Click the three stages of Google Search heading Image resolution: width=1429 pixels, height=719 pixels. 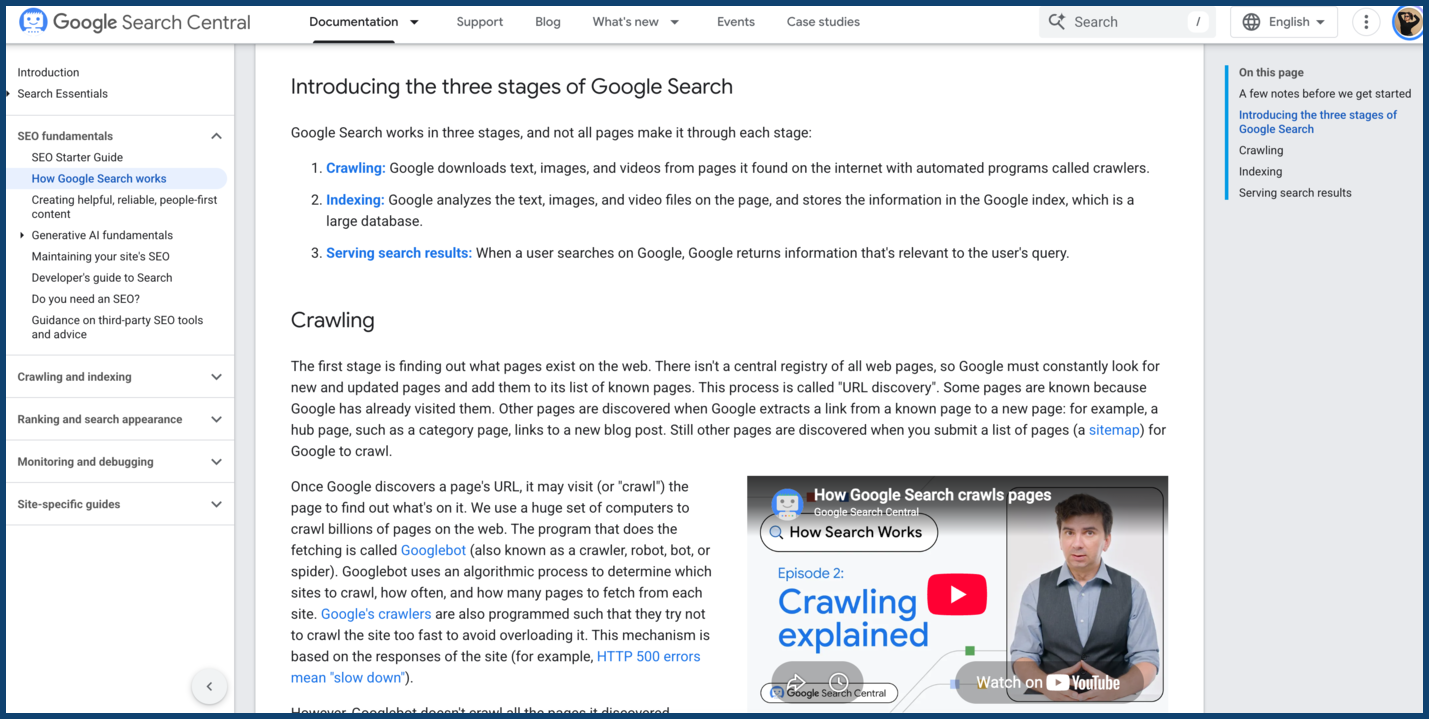(512, 87)
